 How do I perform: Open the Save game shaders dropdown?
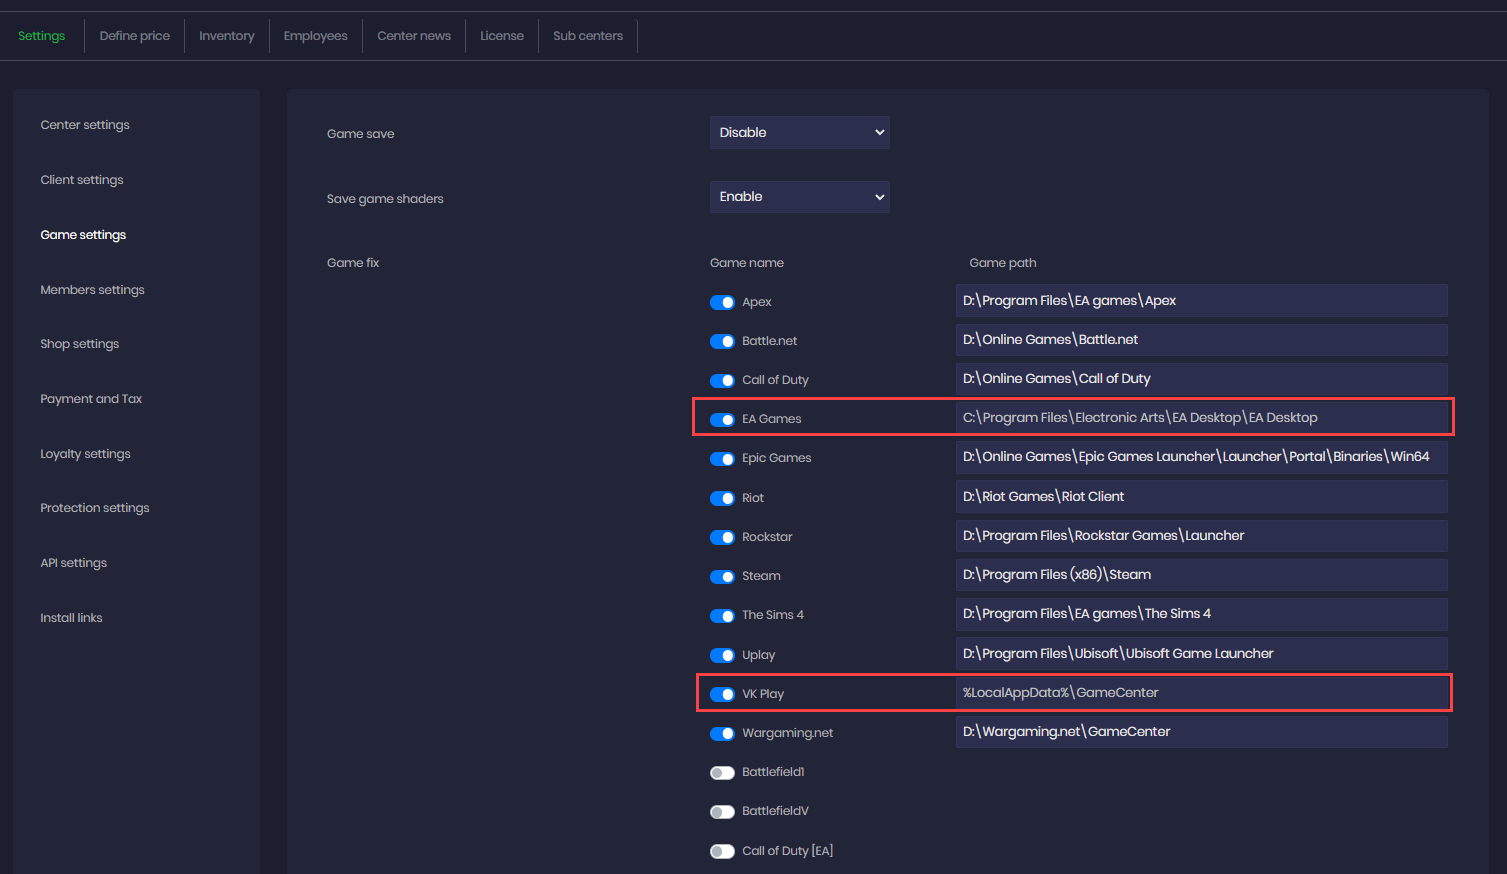[800, 197]
